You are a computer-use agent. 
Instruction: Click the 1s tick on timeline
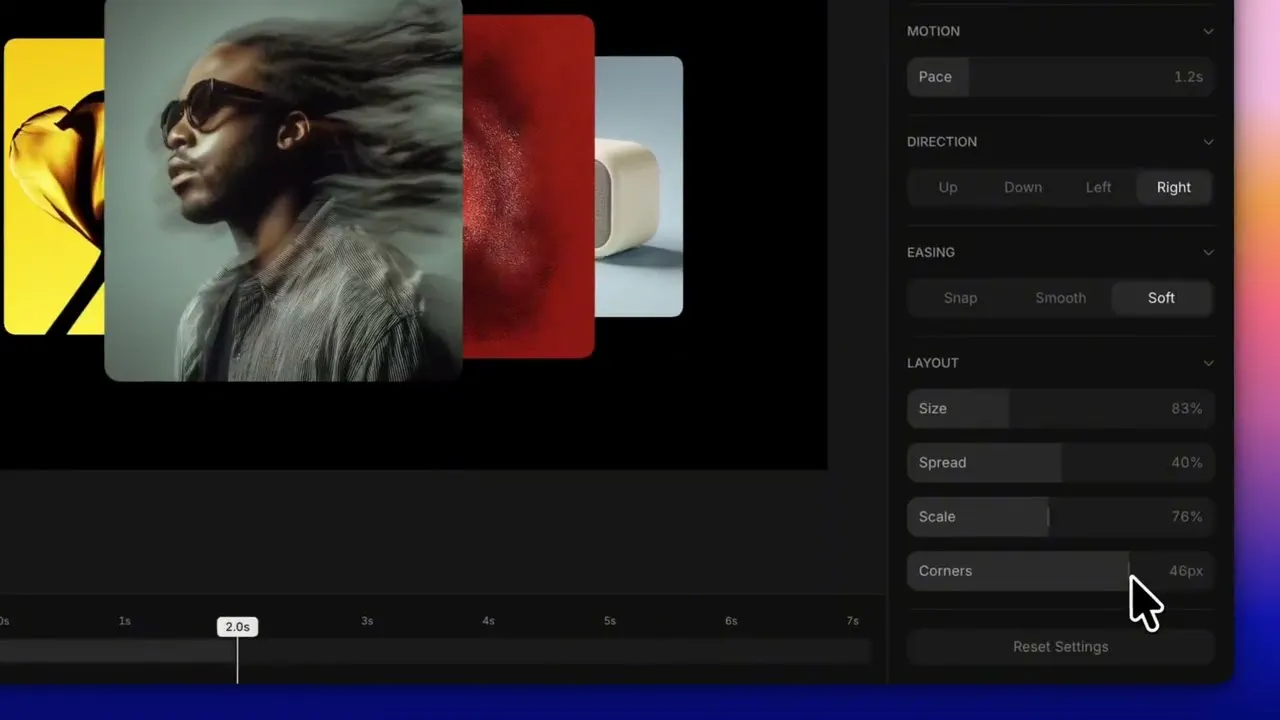124,621
